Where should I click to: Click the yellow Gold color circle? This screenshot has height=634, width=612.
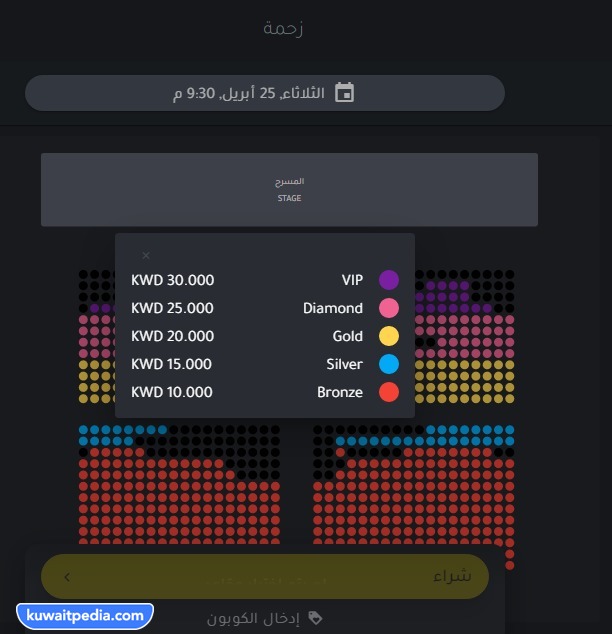(x=389, y=336)
